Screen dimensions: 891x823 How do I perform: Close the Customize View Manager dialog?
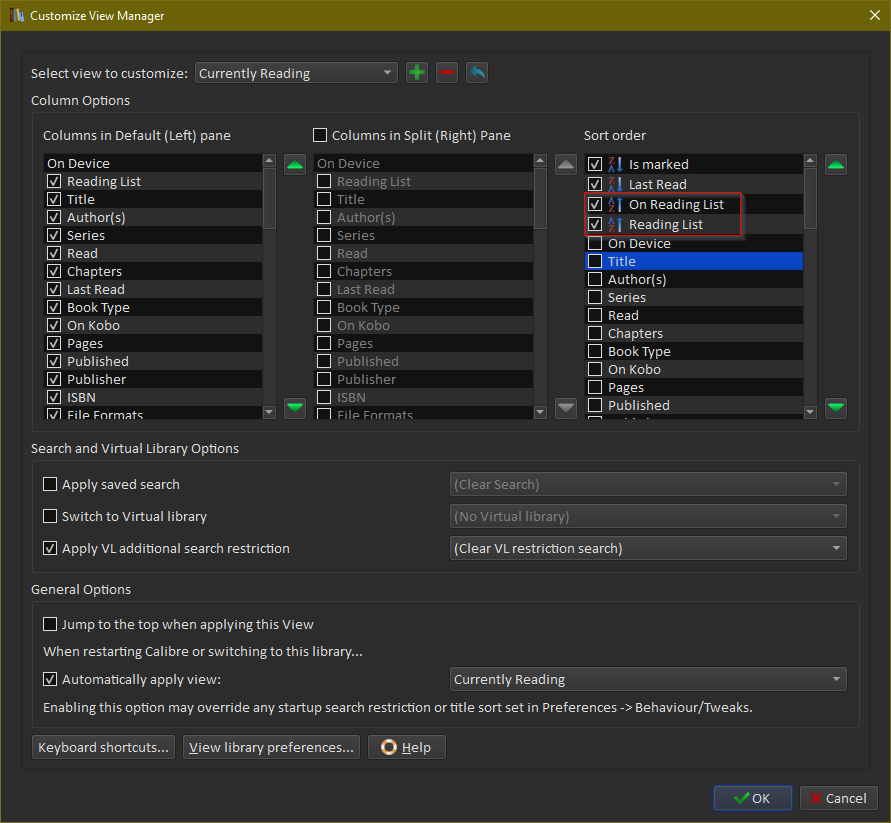click(875, 15)
